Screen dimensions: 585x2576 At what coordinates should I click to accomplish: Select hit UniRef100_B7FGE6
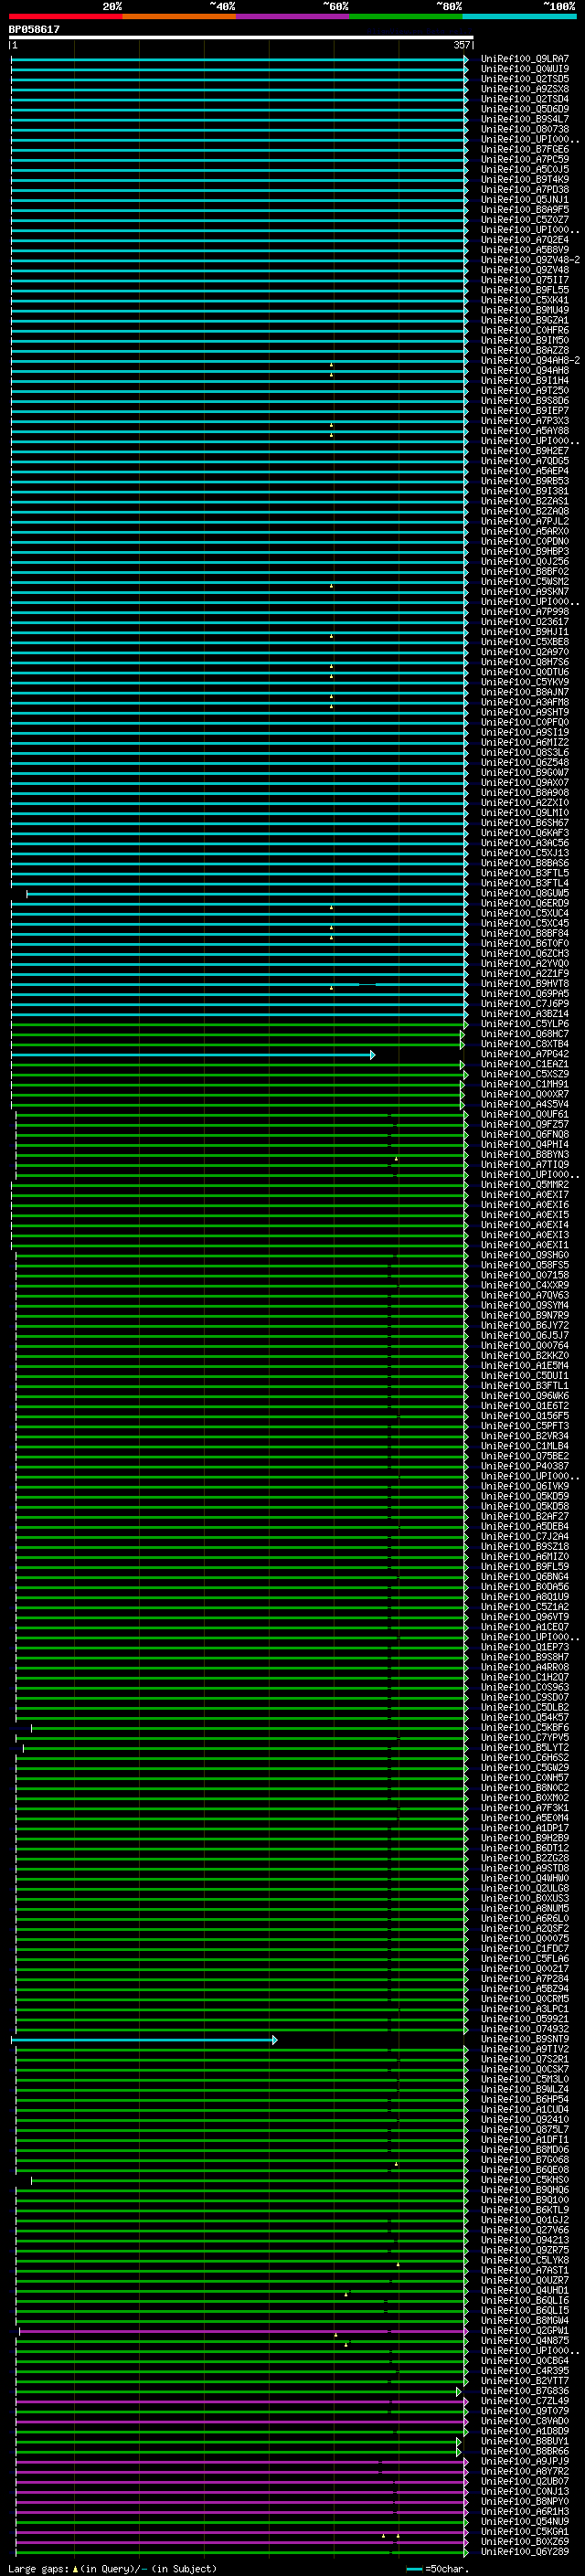pyautogui.click(x=525, y=149)
